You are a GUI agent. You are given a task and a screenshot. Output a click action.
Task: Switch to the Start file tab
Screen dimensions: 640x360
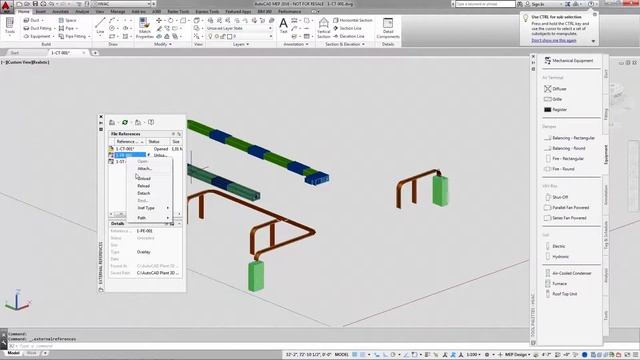tap(15, 53)
